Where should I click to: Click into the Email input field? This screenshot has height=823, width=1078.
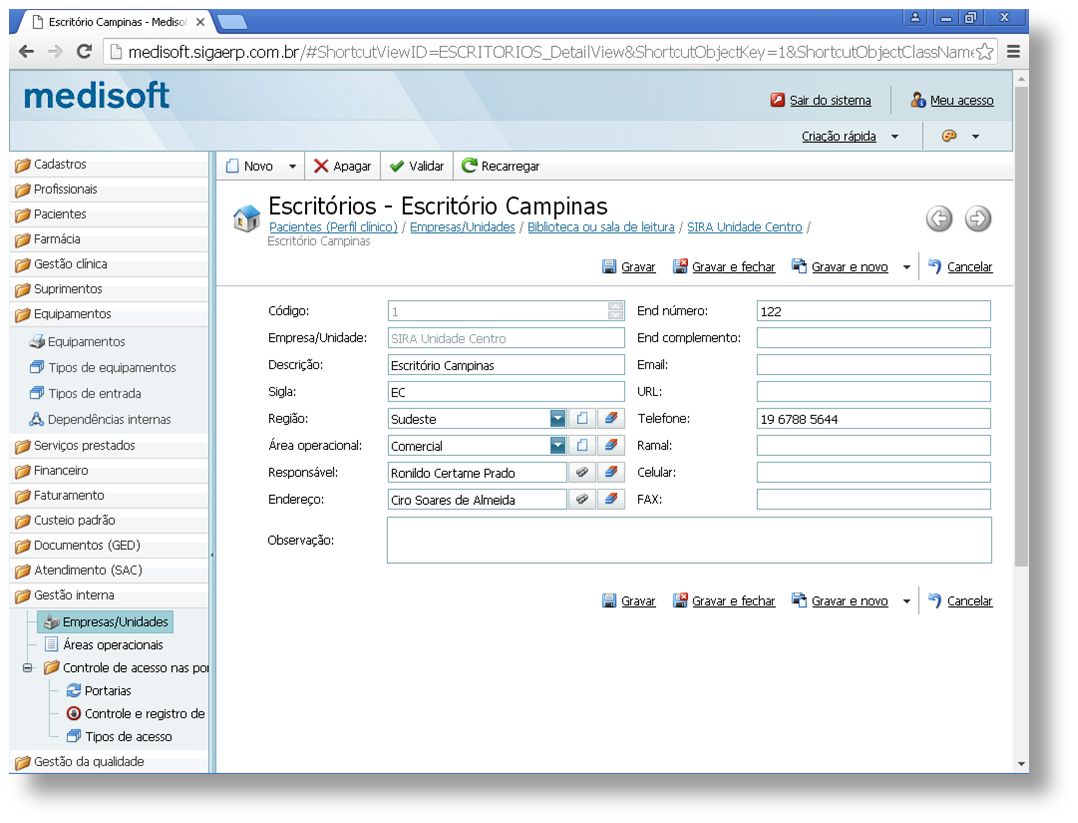click(873, 365)
